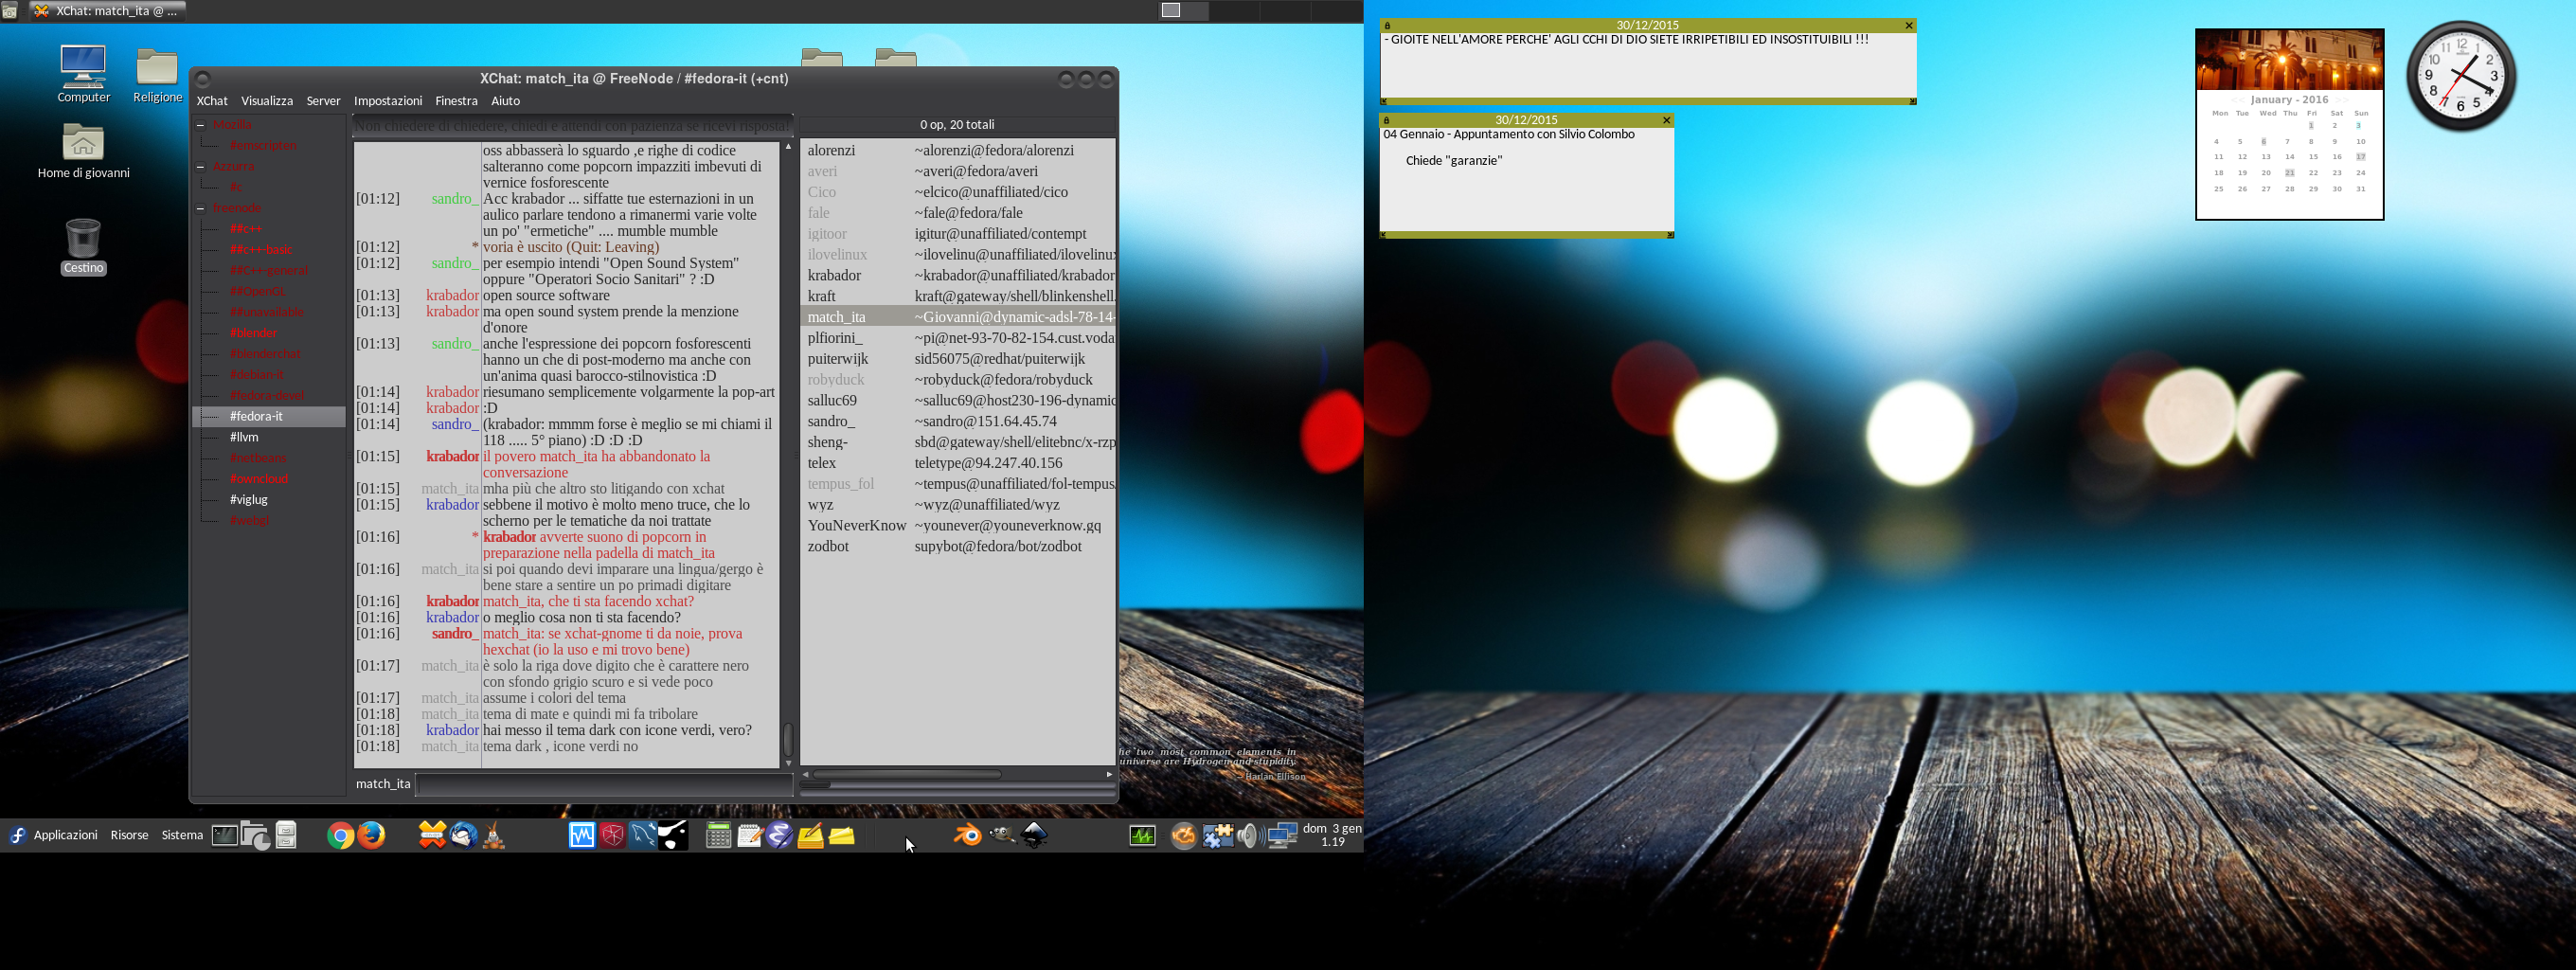This screenshot has height=970, width=2576.
Task: Switch to first workspace in switcher
Action: pos(1183,11)
